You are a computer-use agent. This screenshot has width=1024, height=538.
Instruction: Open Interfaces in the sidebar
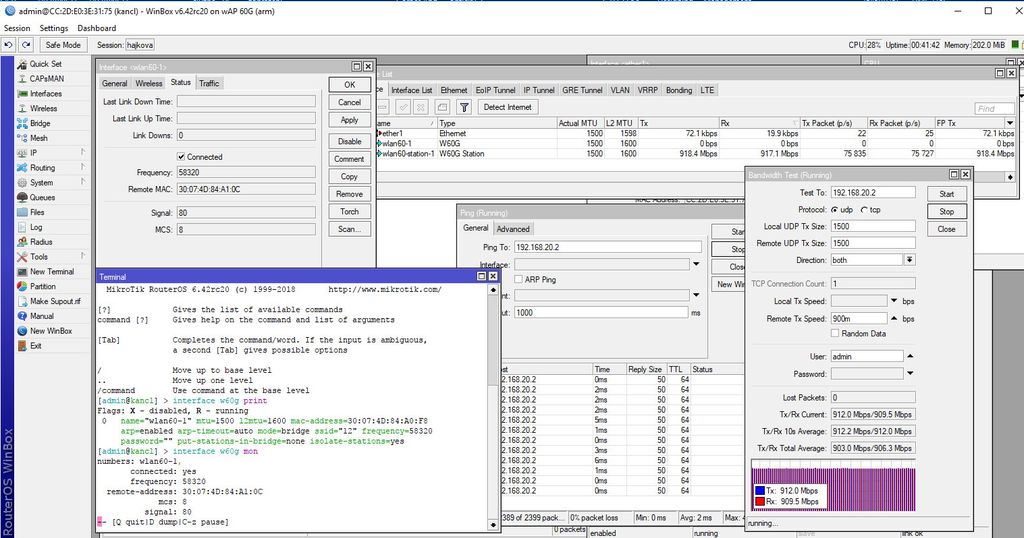[x=45, y=93]
